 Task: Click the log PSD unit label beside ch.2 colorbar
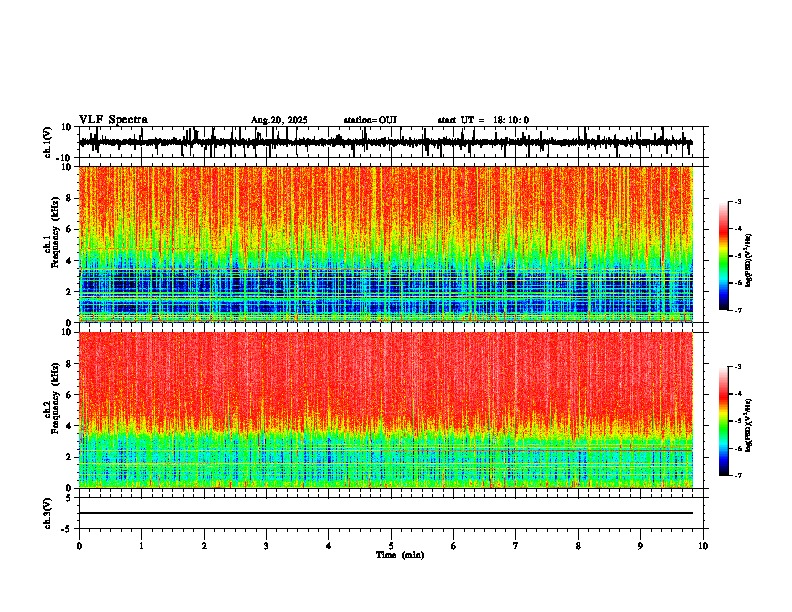(x=749, y=425)
